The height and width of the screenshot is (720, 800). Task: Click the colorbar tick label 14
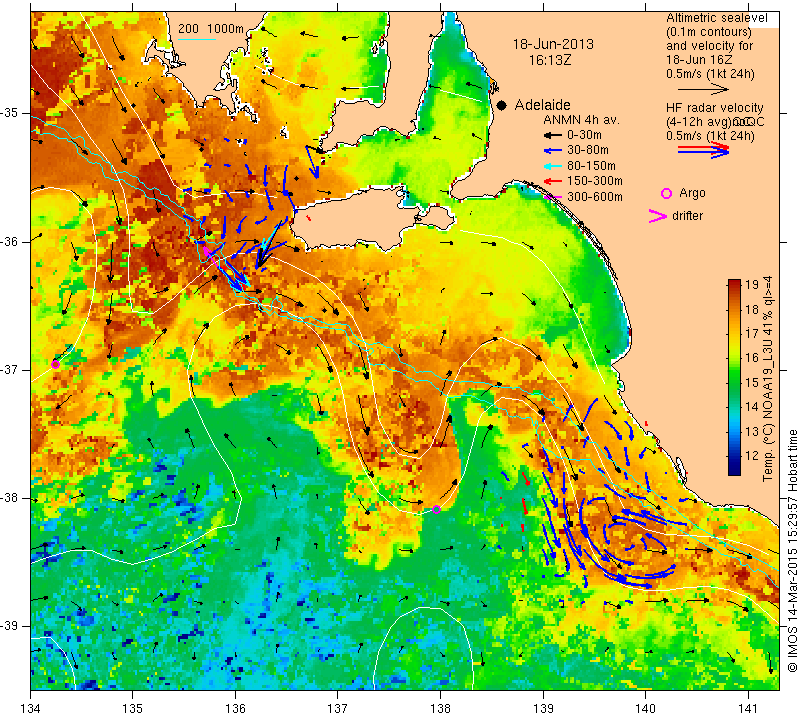point(752,407)
